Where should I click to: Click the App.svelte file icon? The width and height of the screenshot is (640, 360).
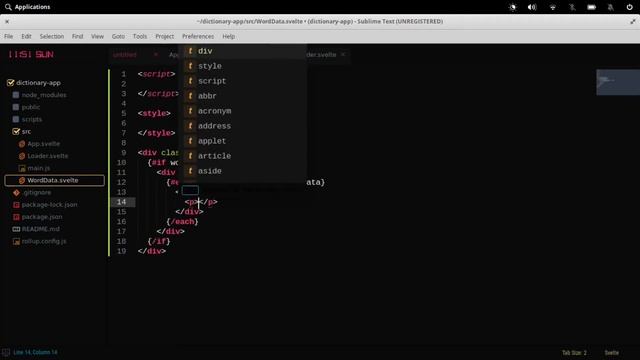point(22,144)
